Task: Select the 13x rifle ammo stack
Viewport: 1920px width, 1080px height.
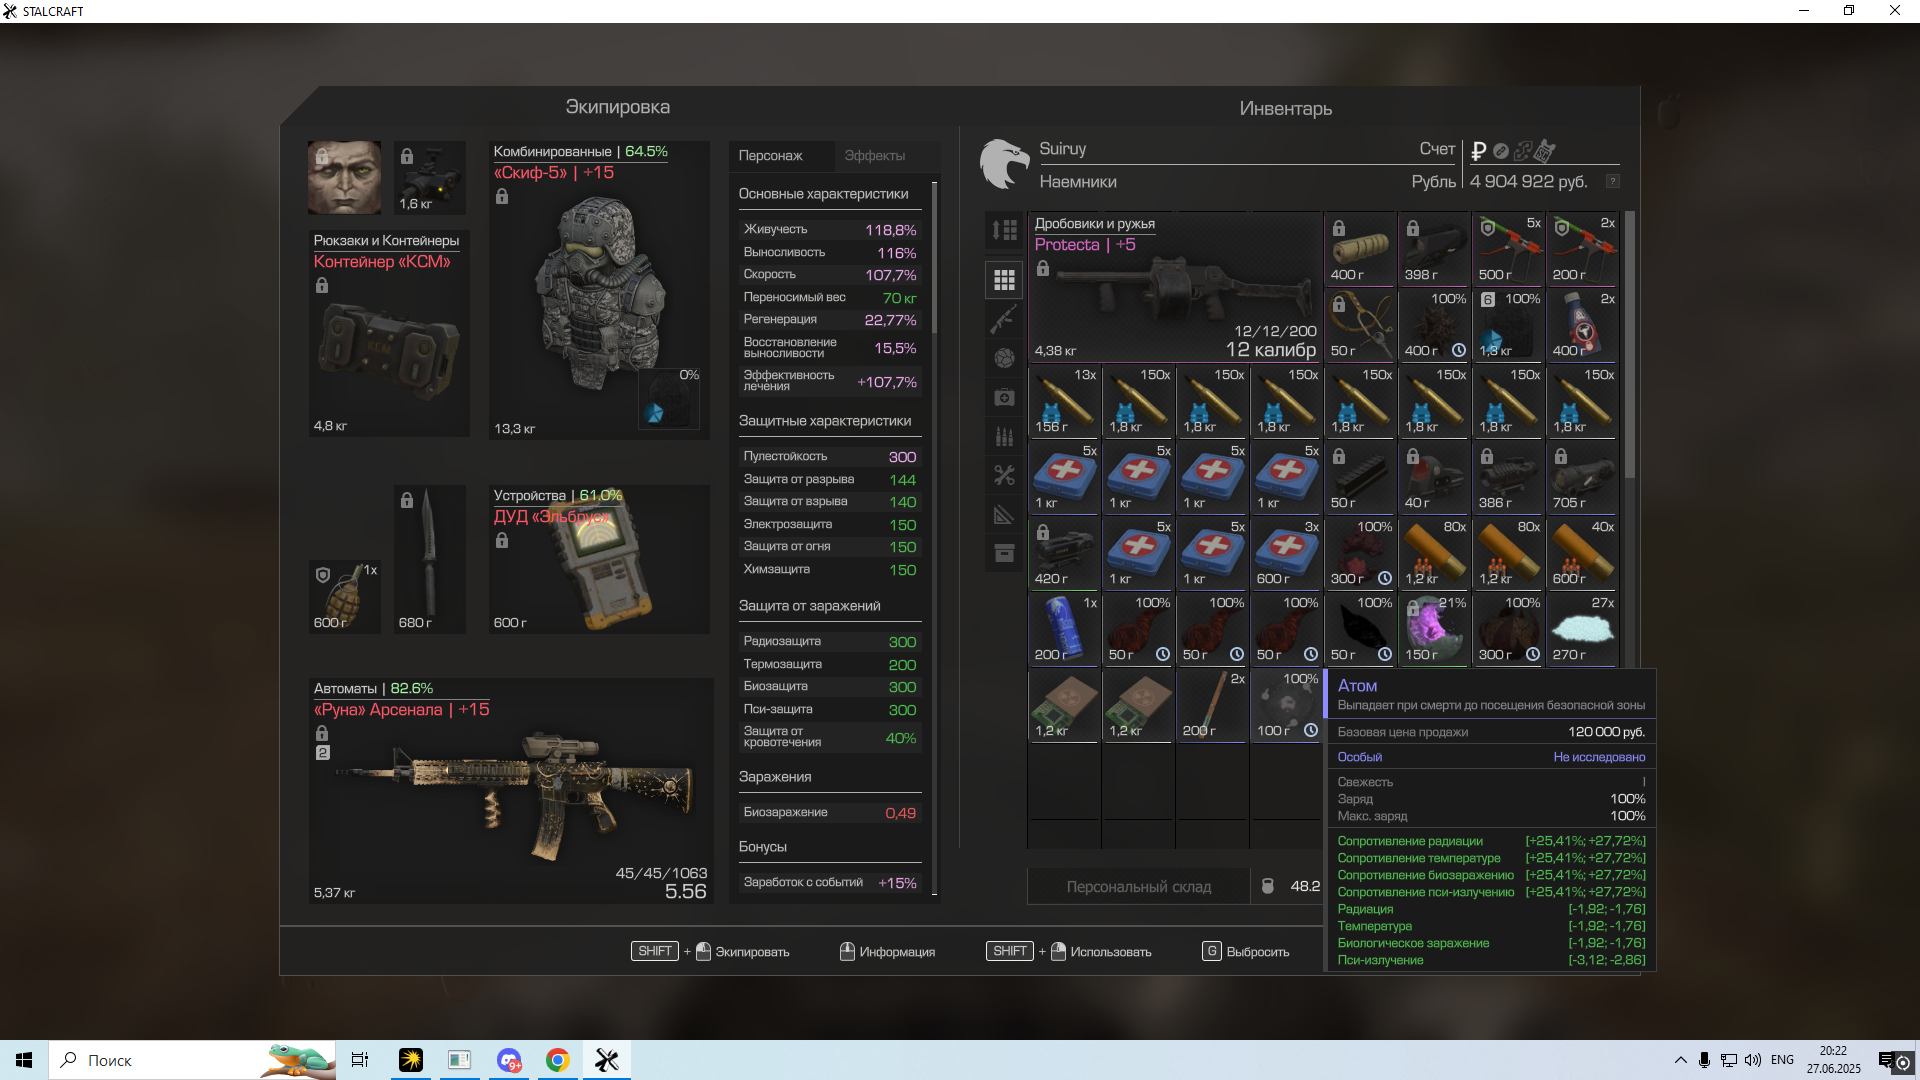Action: (1064, 401)
